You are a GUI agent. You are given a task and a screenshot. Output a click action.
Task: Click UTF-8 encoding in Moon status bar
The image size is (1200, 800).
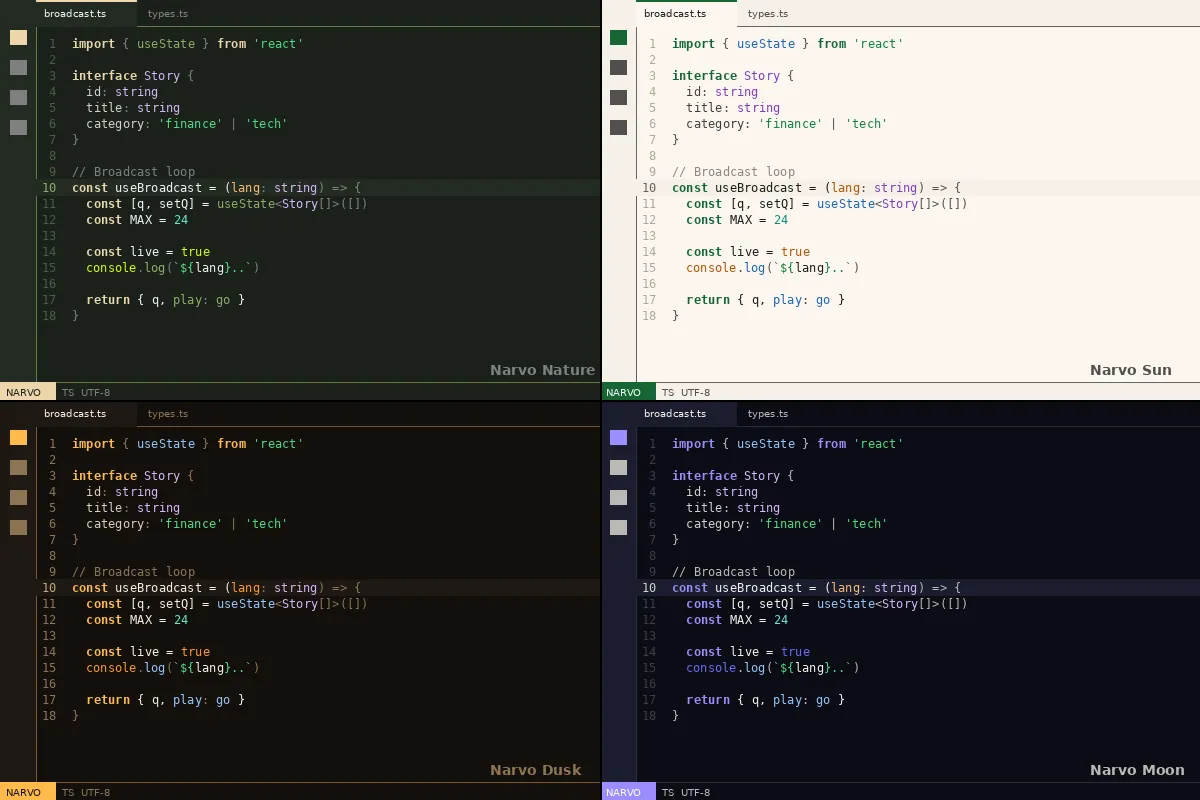tap(696, 793)
